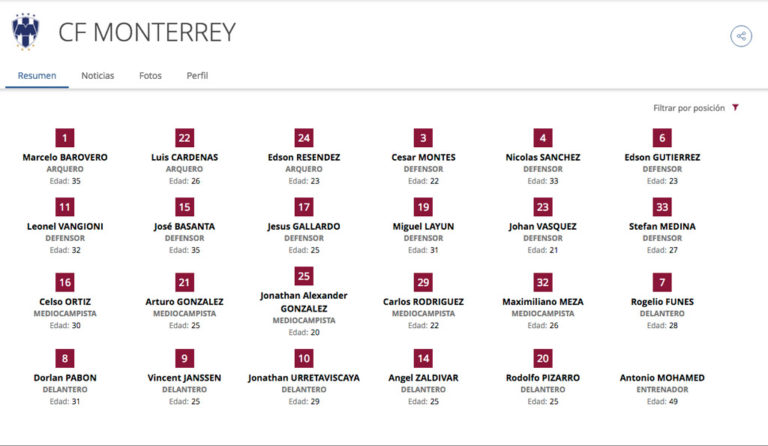Switch to the Resumen tab
Screen dimensions: 768x446
tap(37, 76)
